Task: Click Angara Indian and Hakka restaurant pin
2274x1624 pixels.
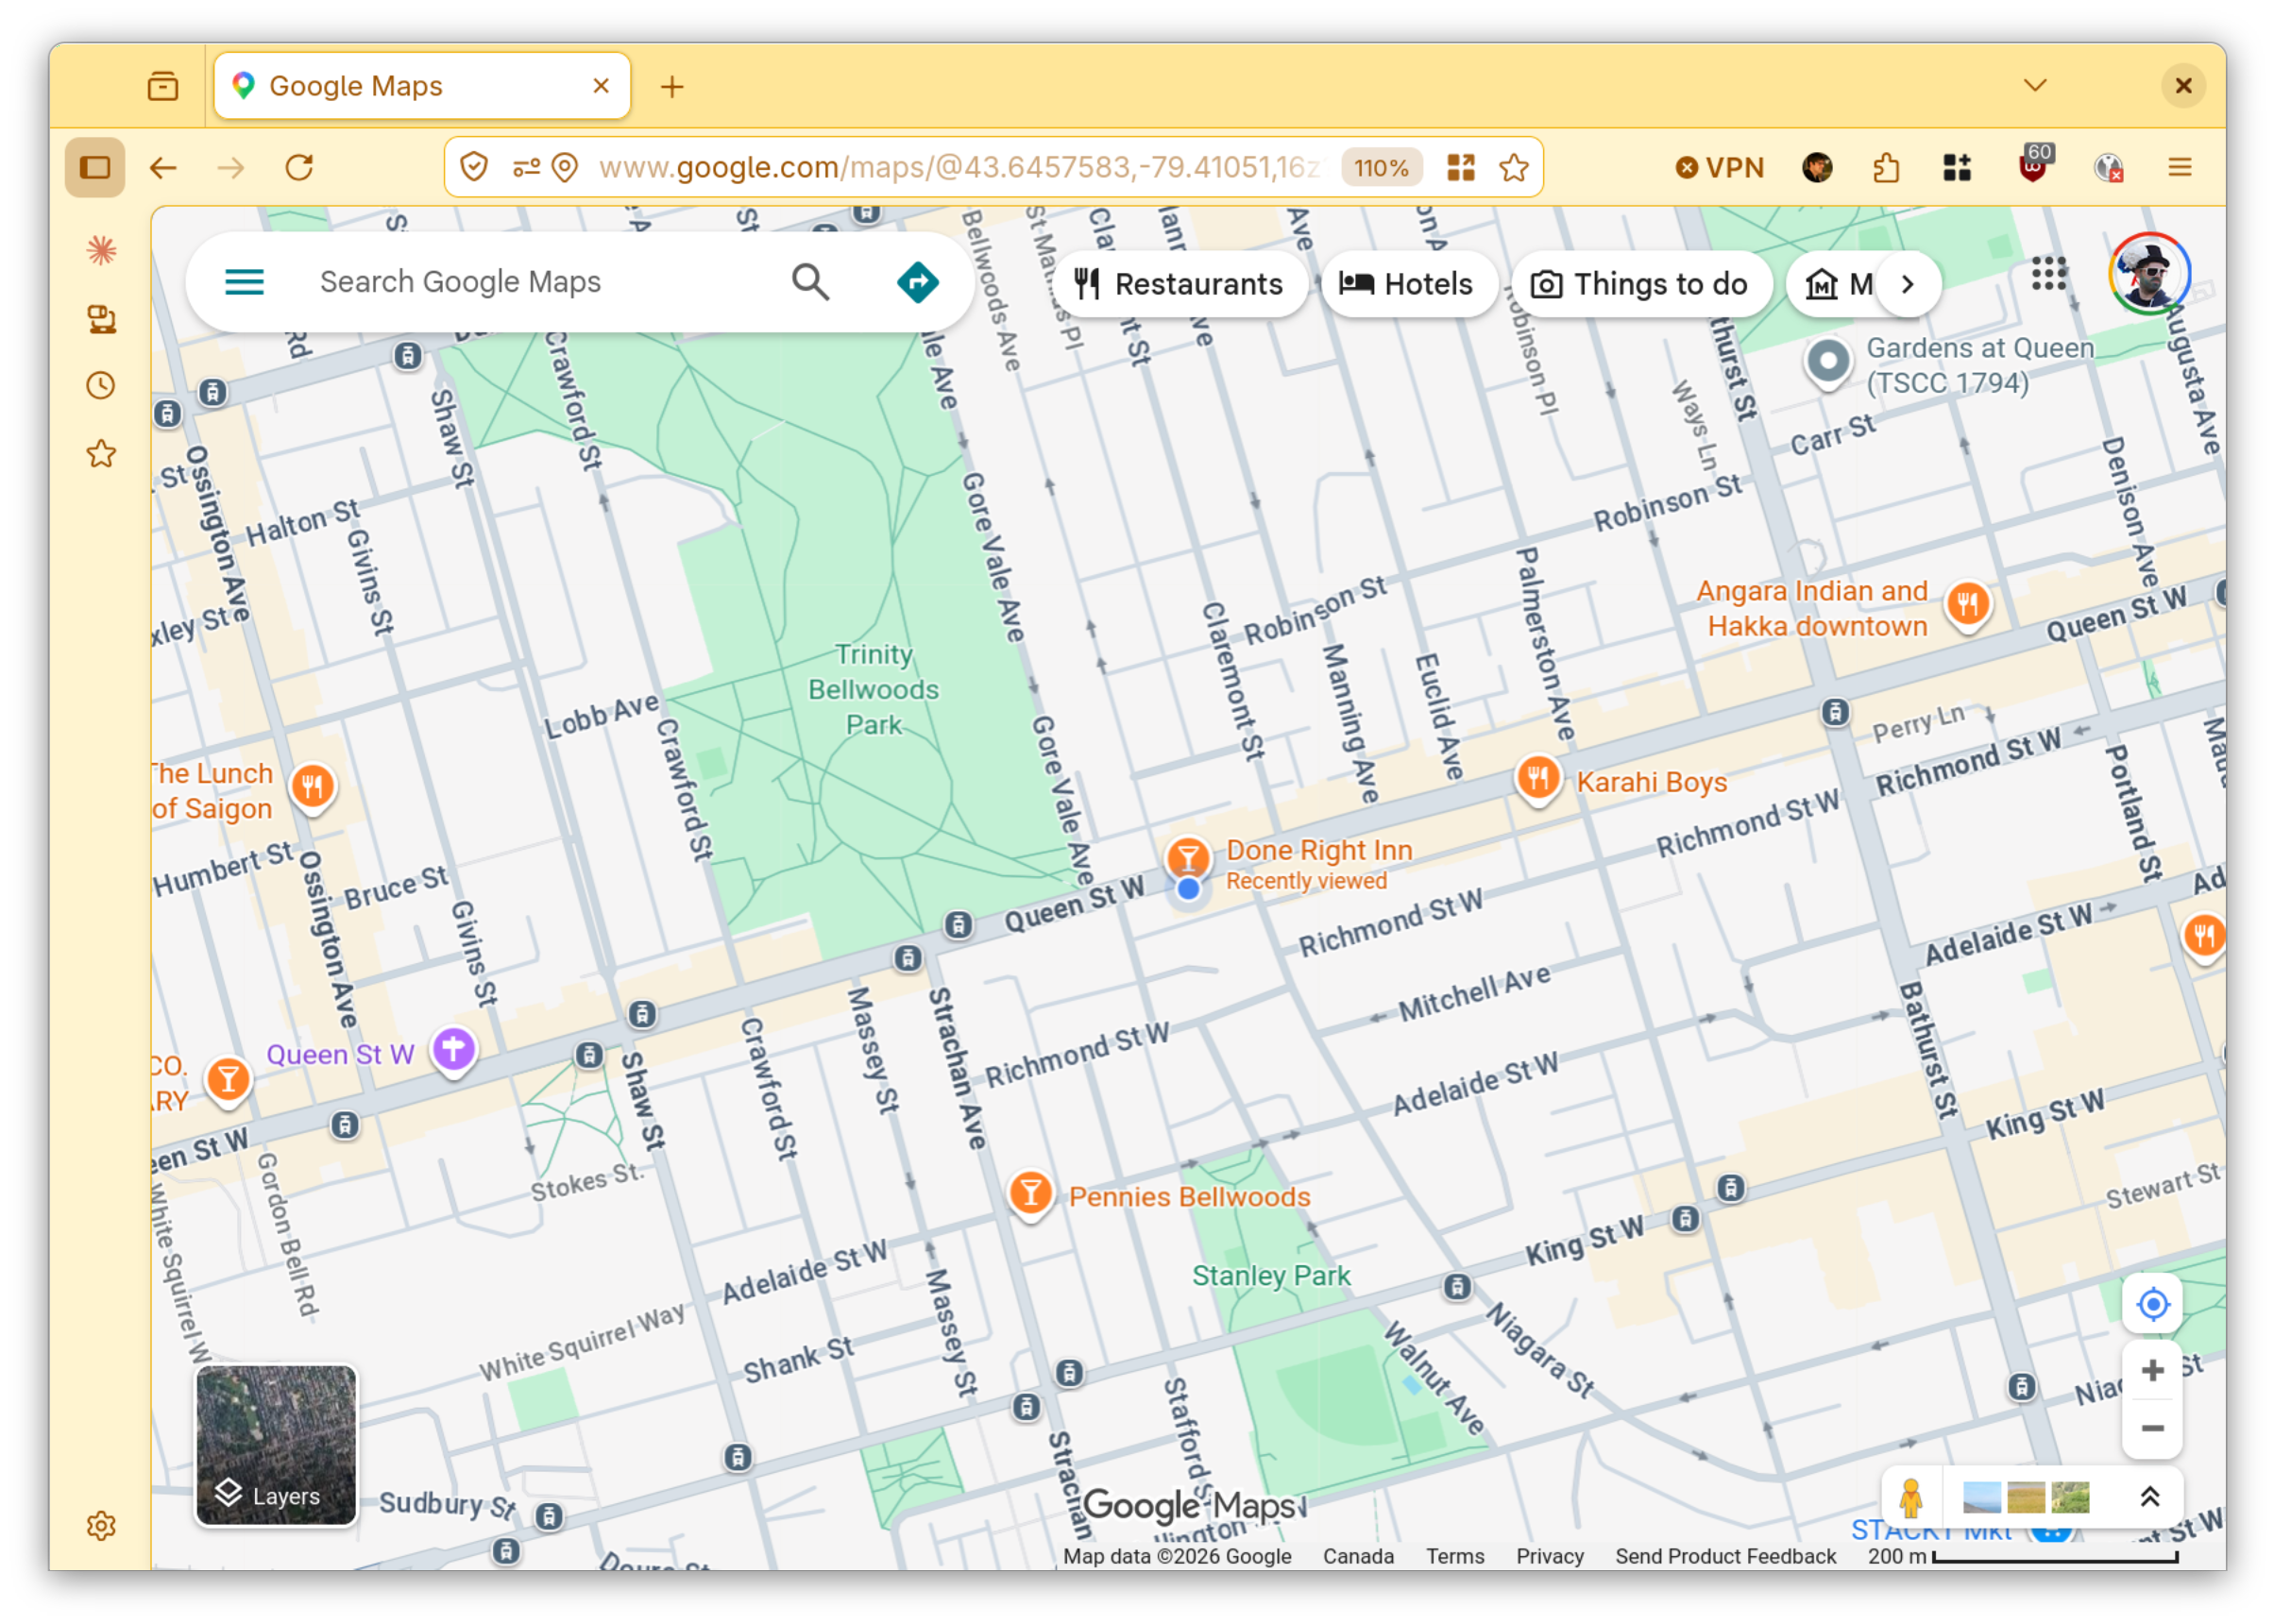Action: tap(1967, 605)
